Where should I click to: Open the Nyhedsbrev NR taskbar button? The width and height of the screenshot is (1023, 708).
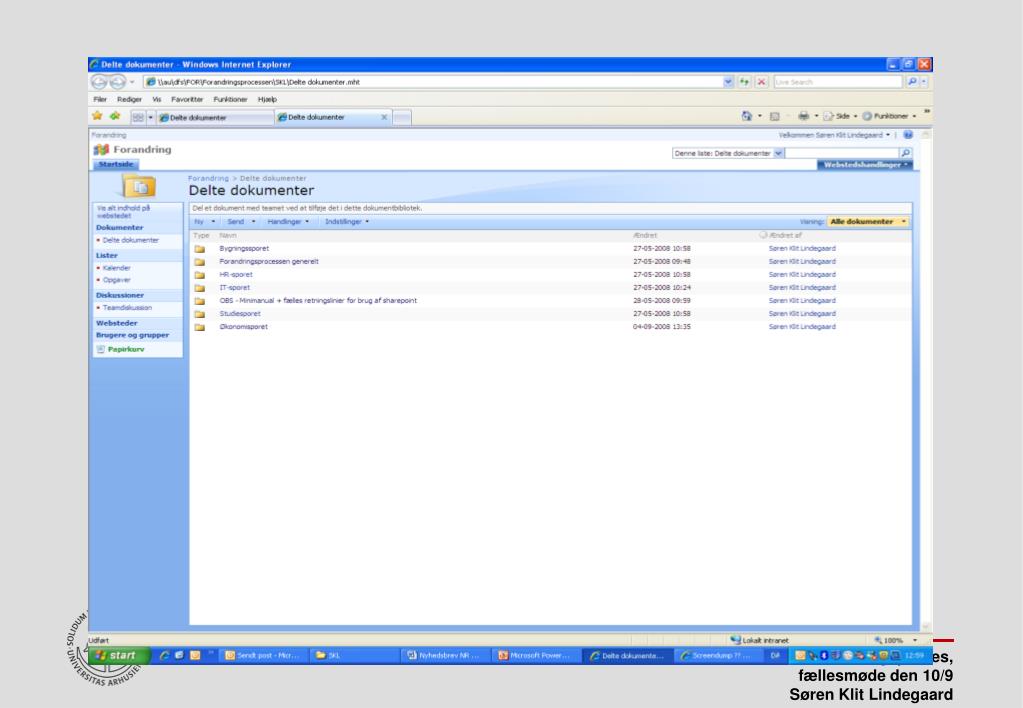coord(446,655)
